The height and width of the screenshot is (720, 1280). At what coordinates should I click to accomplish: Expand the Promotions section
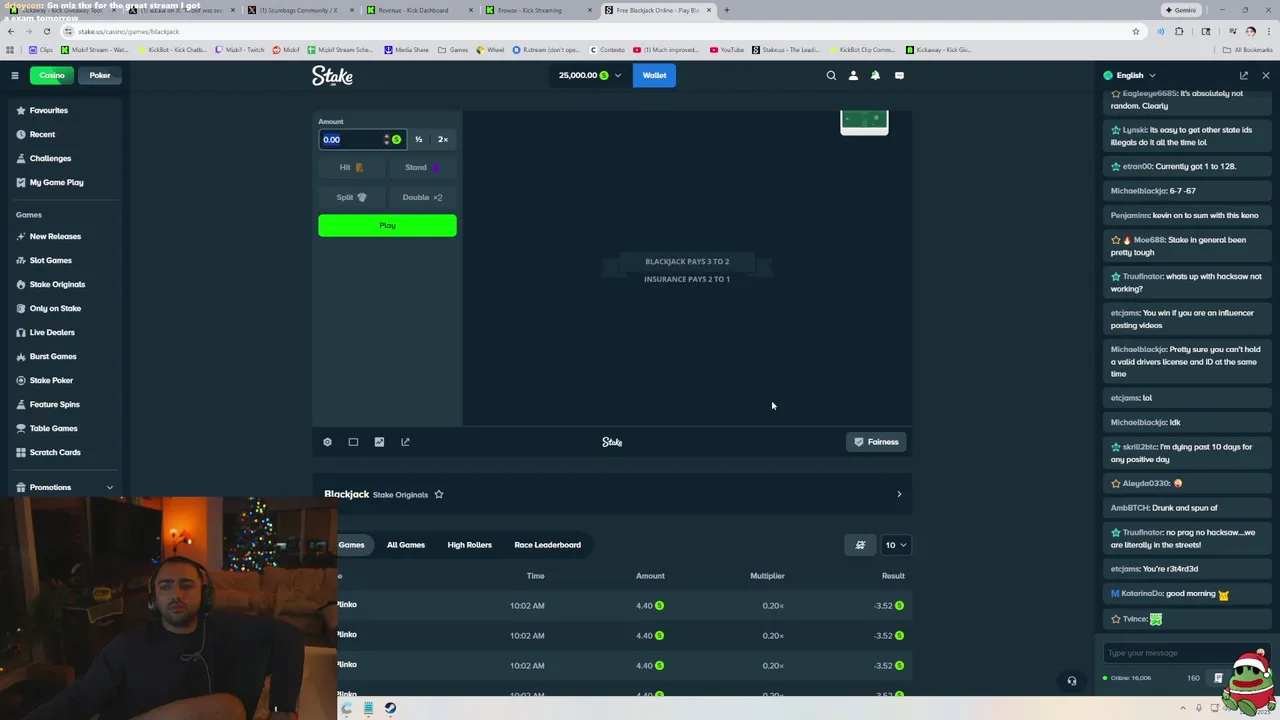pos(110,488)
